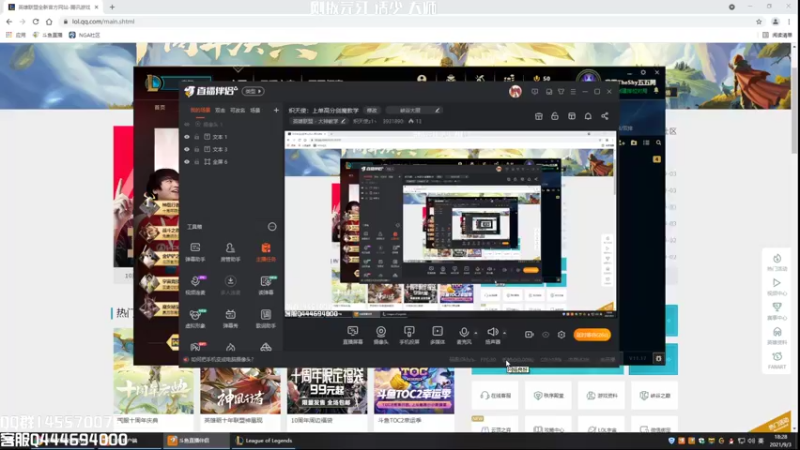Open the 弹幕秀 TV-shaped tool
800x450 pixels.
tap(230, 318)
